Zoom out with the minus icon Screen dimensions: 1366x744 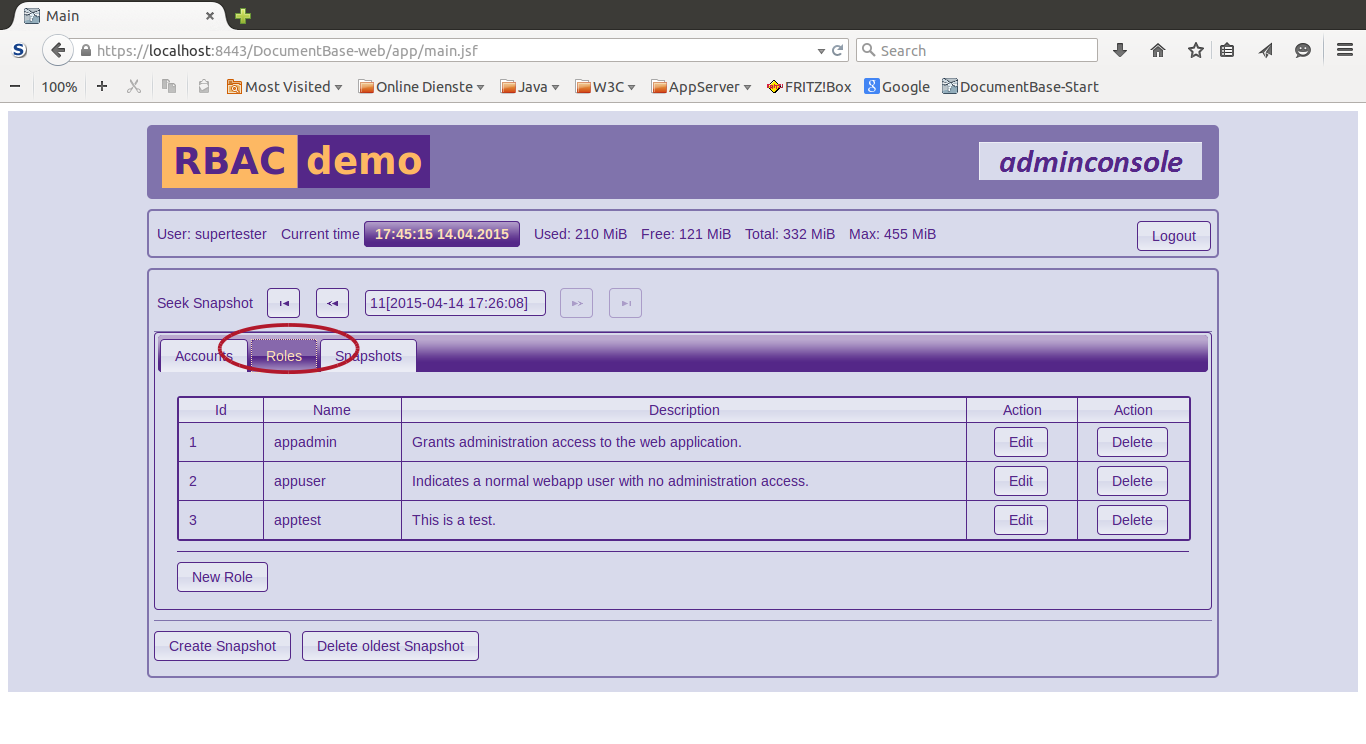click(15, 87)
